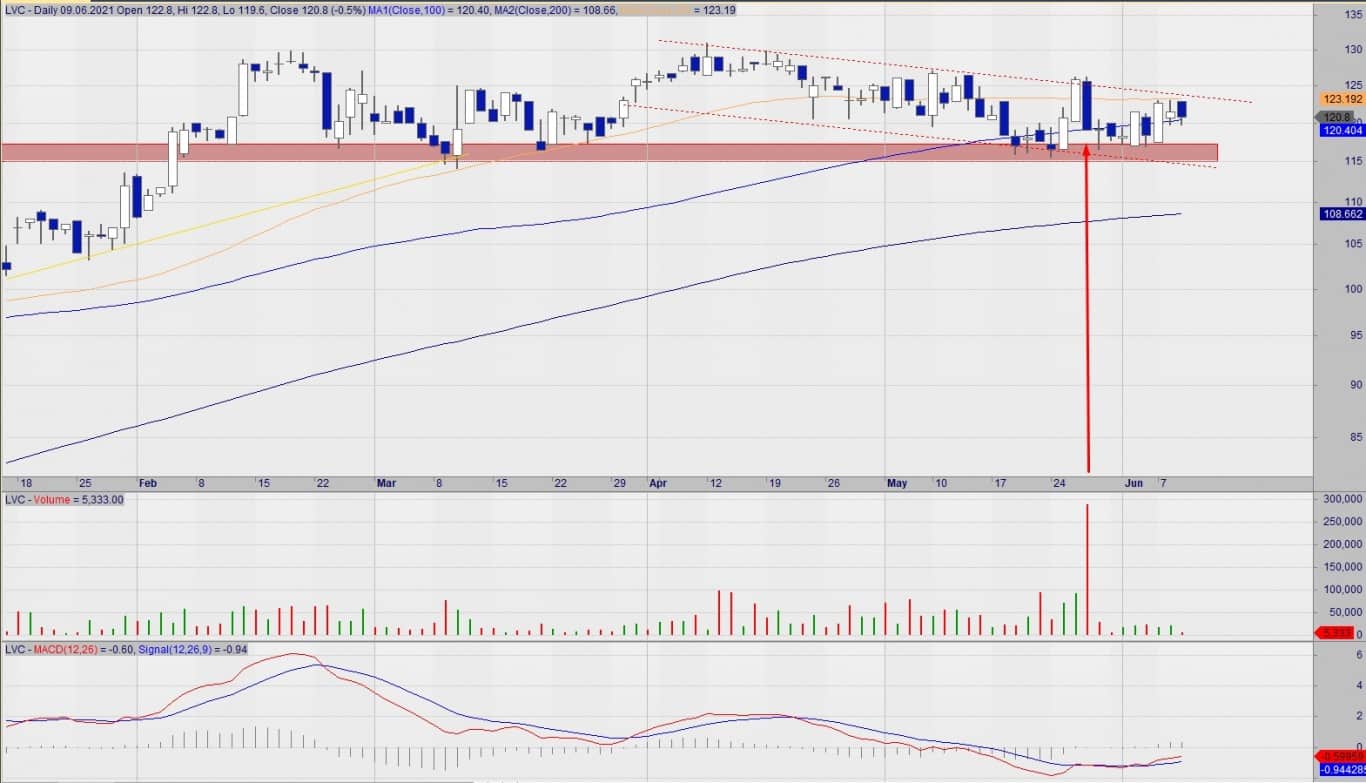Click the Apr label on date axis

click(x=658, y=483)
